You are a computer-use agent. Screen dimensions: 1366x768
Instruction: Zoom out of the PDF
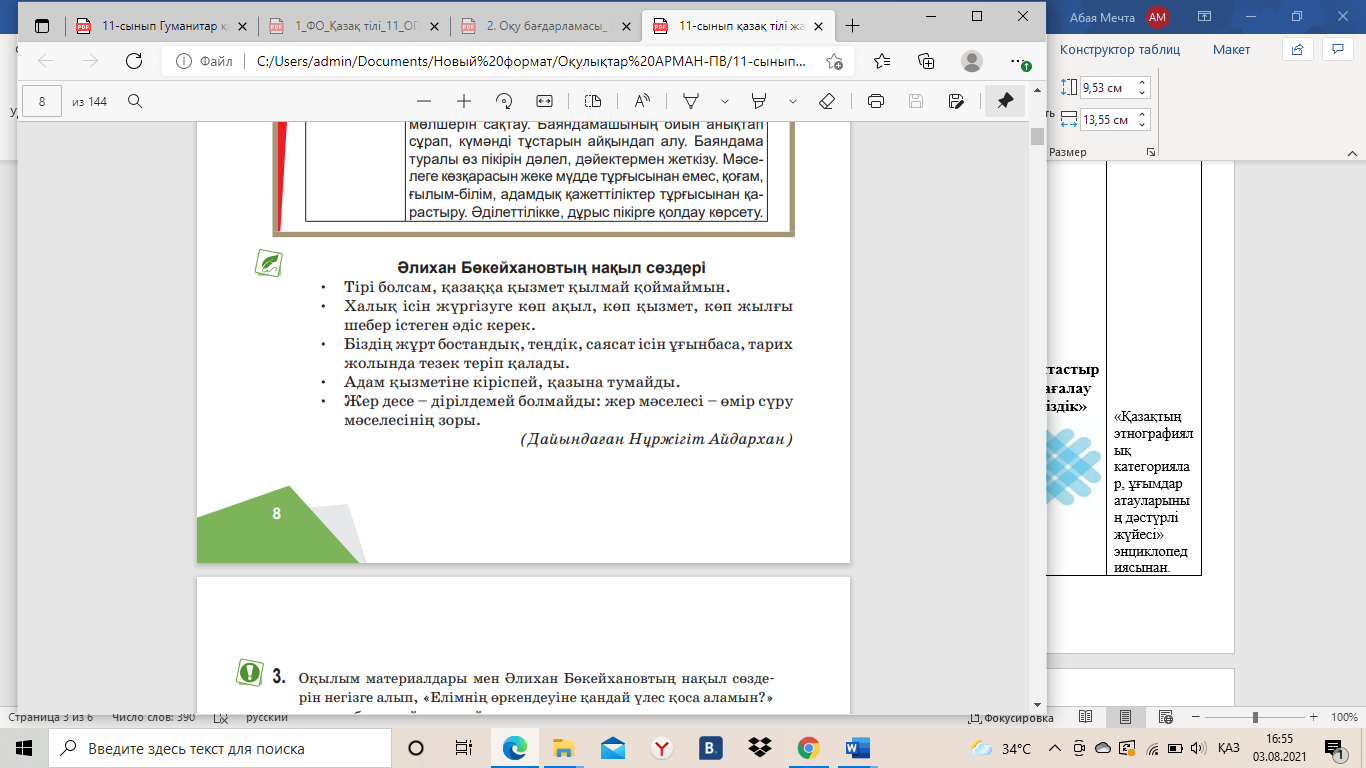424,101
